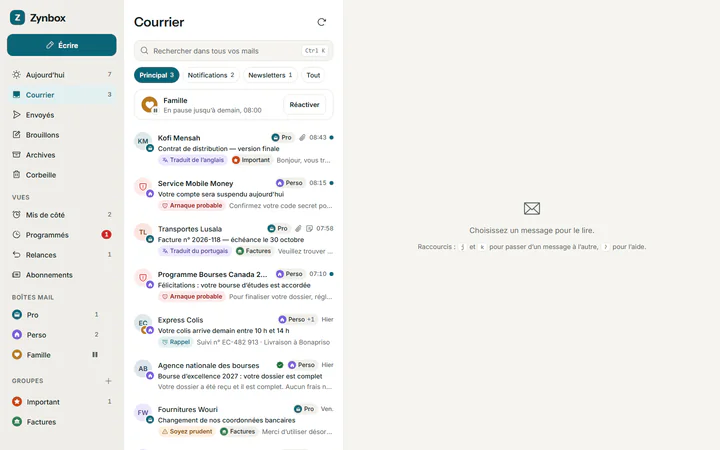Click the Traduit du portugais tag
Image resolution: width=720 pixels, height=450 pixels.
pyautogui.click(x=195, y=251)
